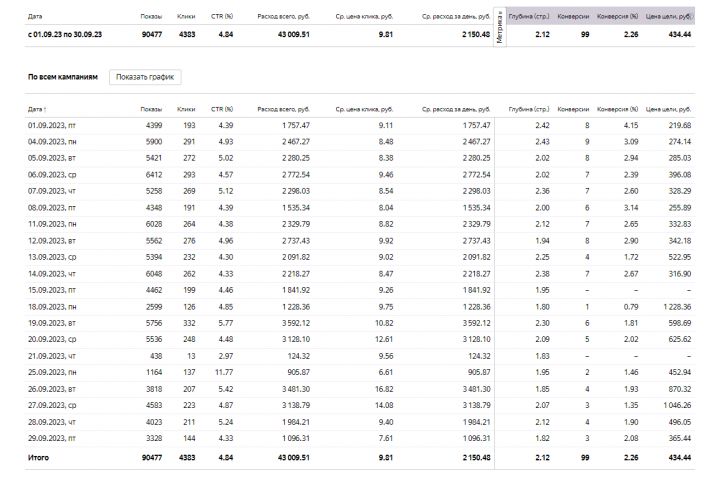
Task: Click the sort arrow beside Дата in daily table
Action: coord(45,108)
